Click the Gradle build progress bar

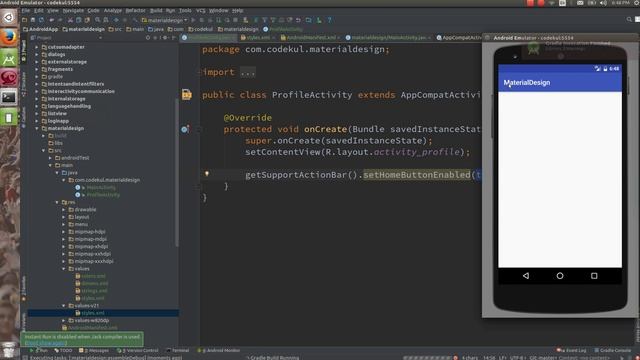tap(428, 358)
